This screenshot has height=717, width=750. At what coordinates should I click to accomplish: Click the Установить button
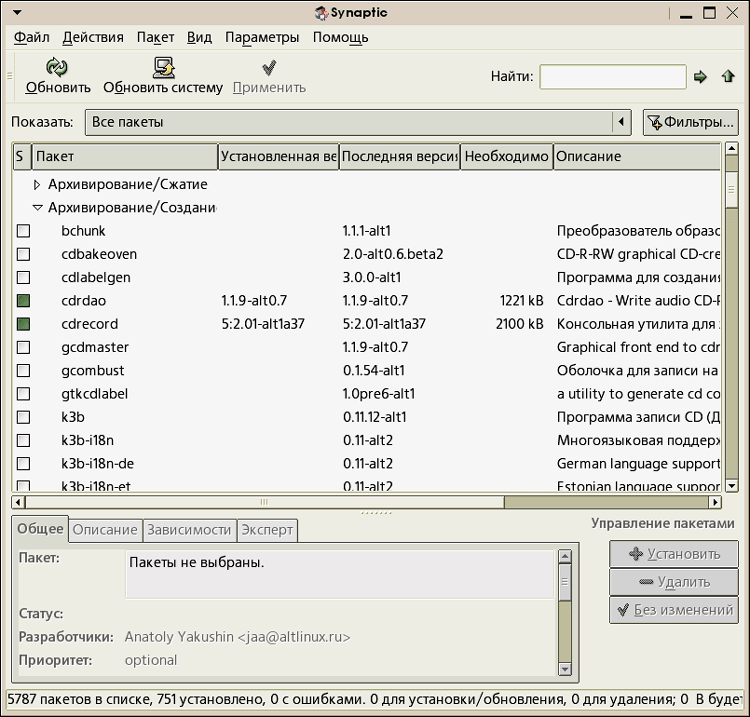click(x=673, y=554)
